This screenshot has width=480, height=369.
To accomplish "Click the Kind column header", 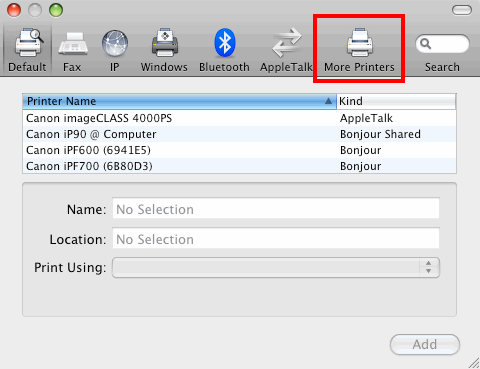I will pyautogui.click(x=396, y=101).
